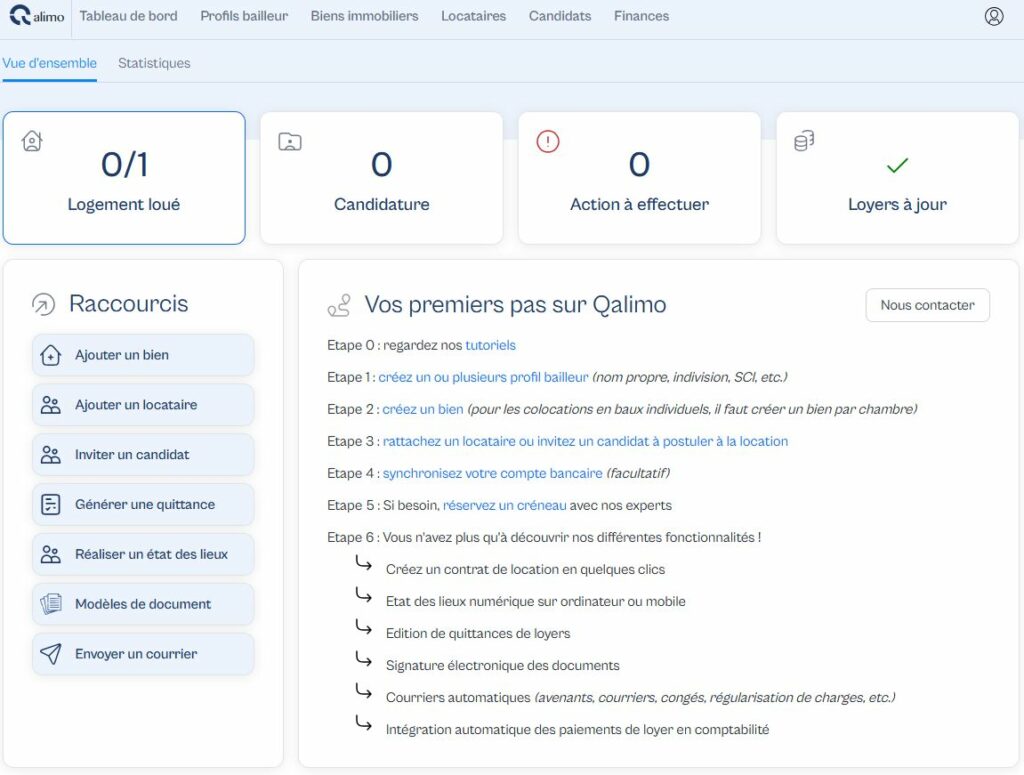
Task: Open the tutoriels link in Etape 0
Action: [490, 345]
